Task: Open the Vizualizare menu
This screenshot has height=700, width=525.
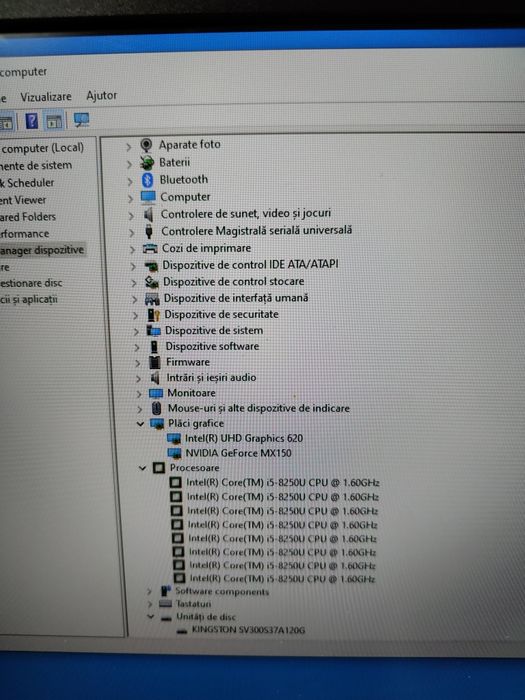Action: point(46,97)
